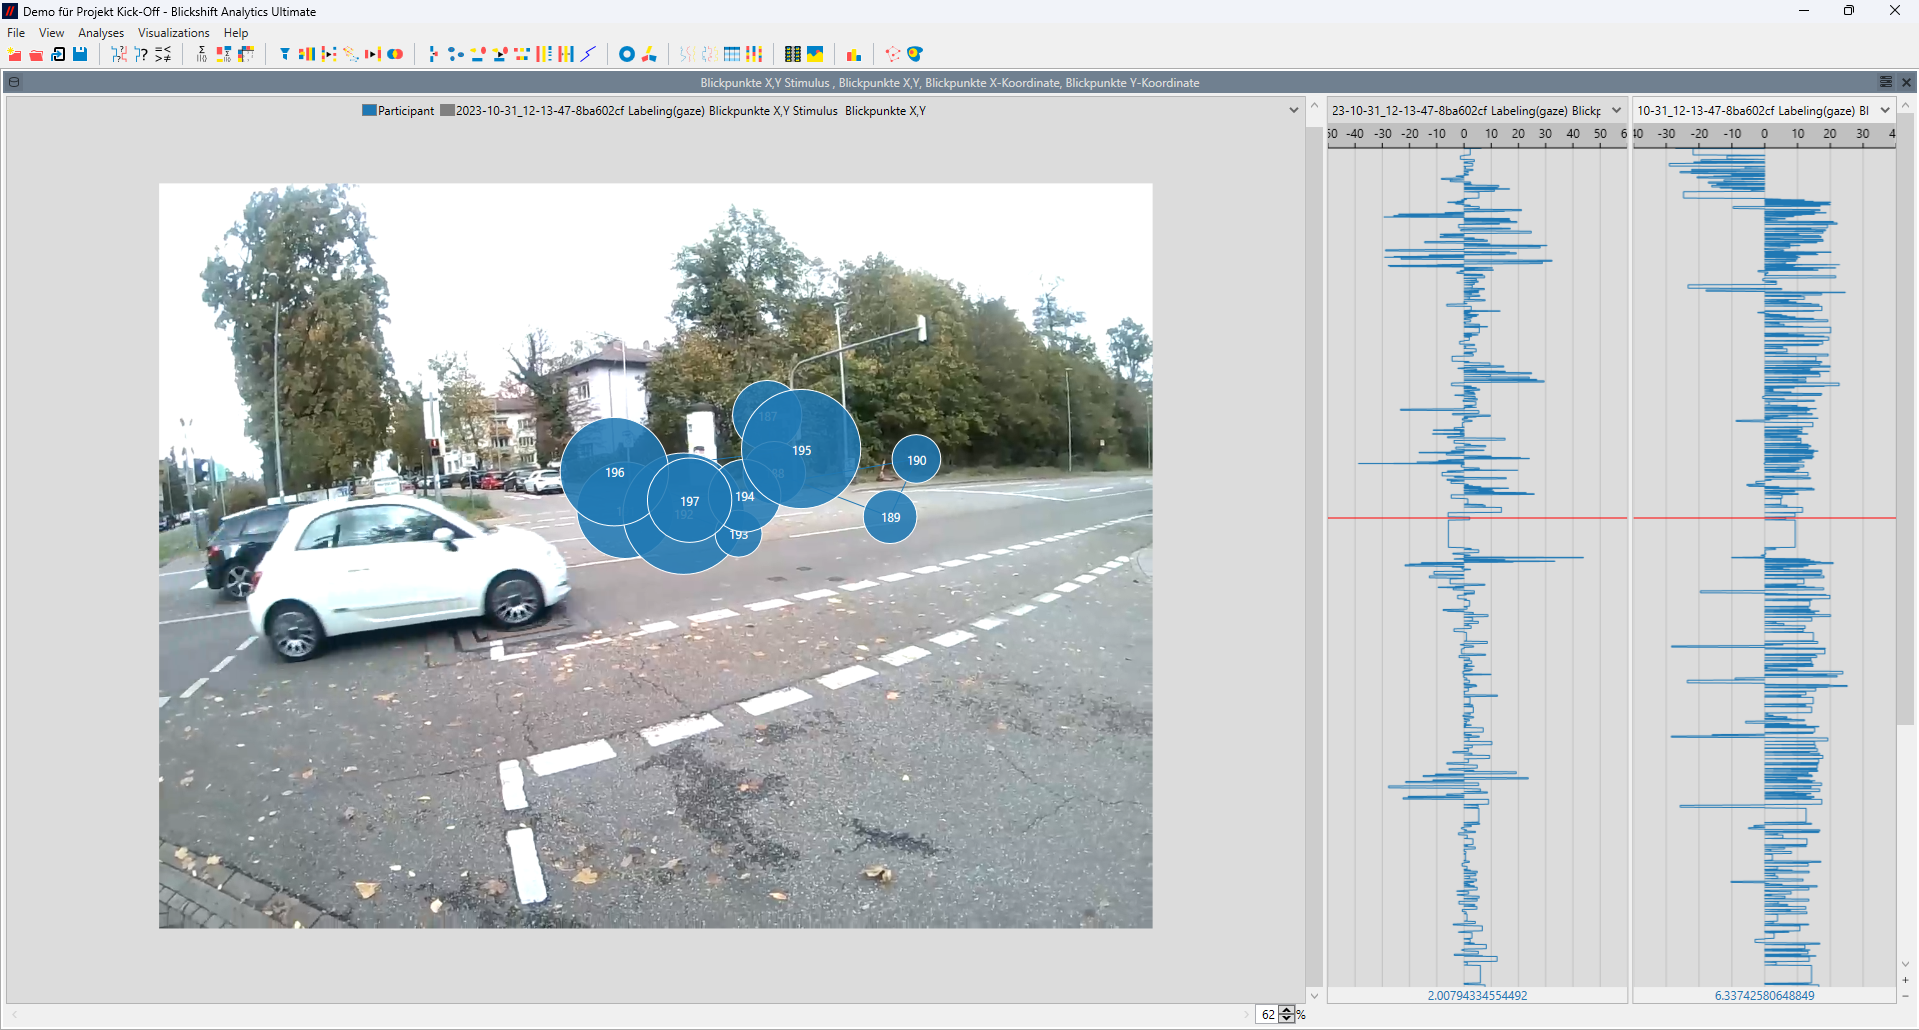
Task: Select gaze fixation bubble 190
Action: [916, 460]
